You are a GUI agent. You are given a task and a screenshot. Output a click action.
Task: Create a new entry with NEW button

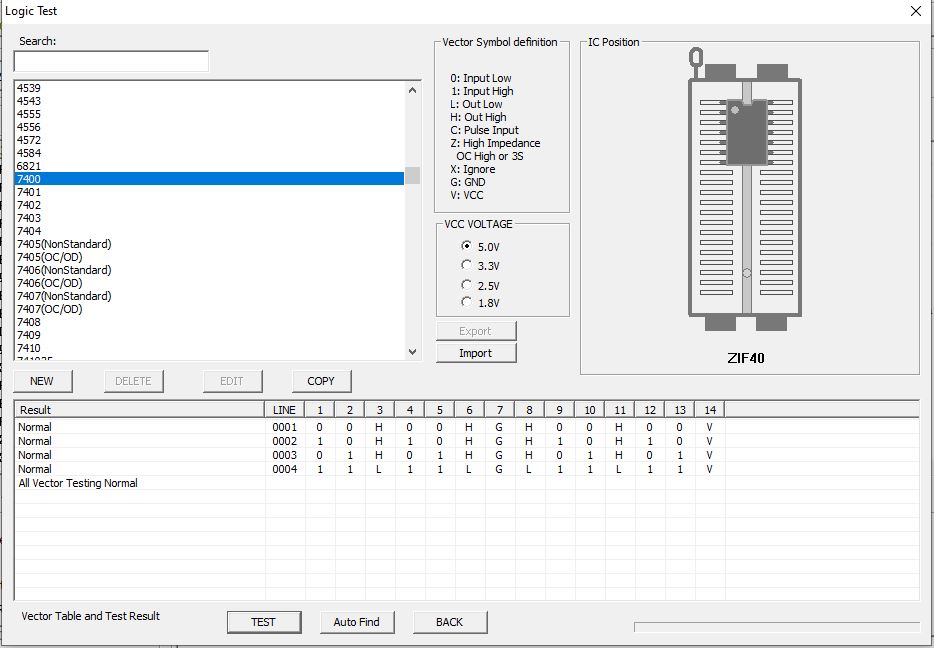click(x=42, y=381)
